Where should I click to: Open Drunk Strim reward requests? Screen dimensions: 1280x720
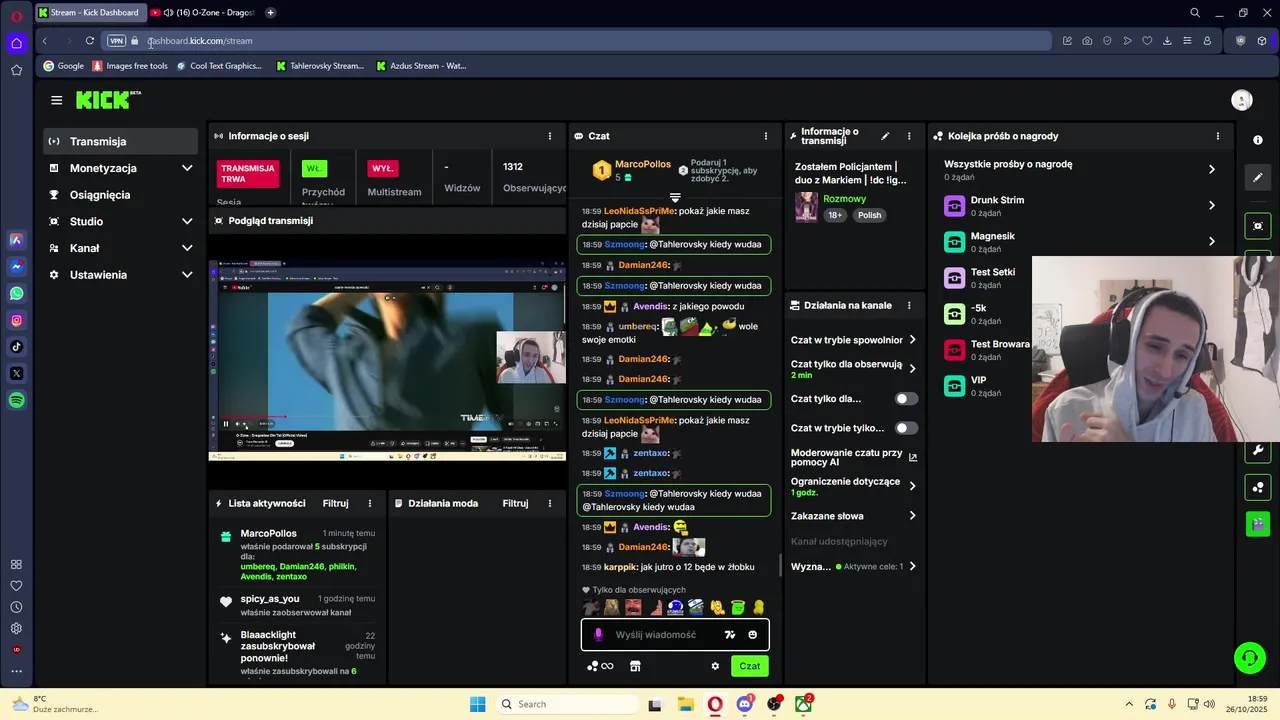(x=1080, y=205)
